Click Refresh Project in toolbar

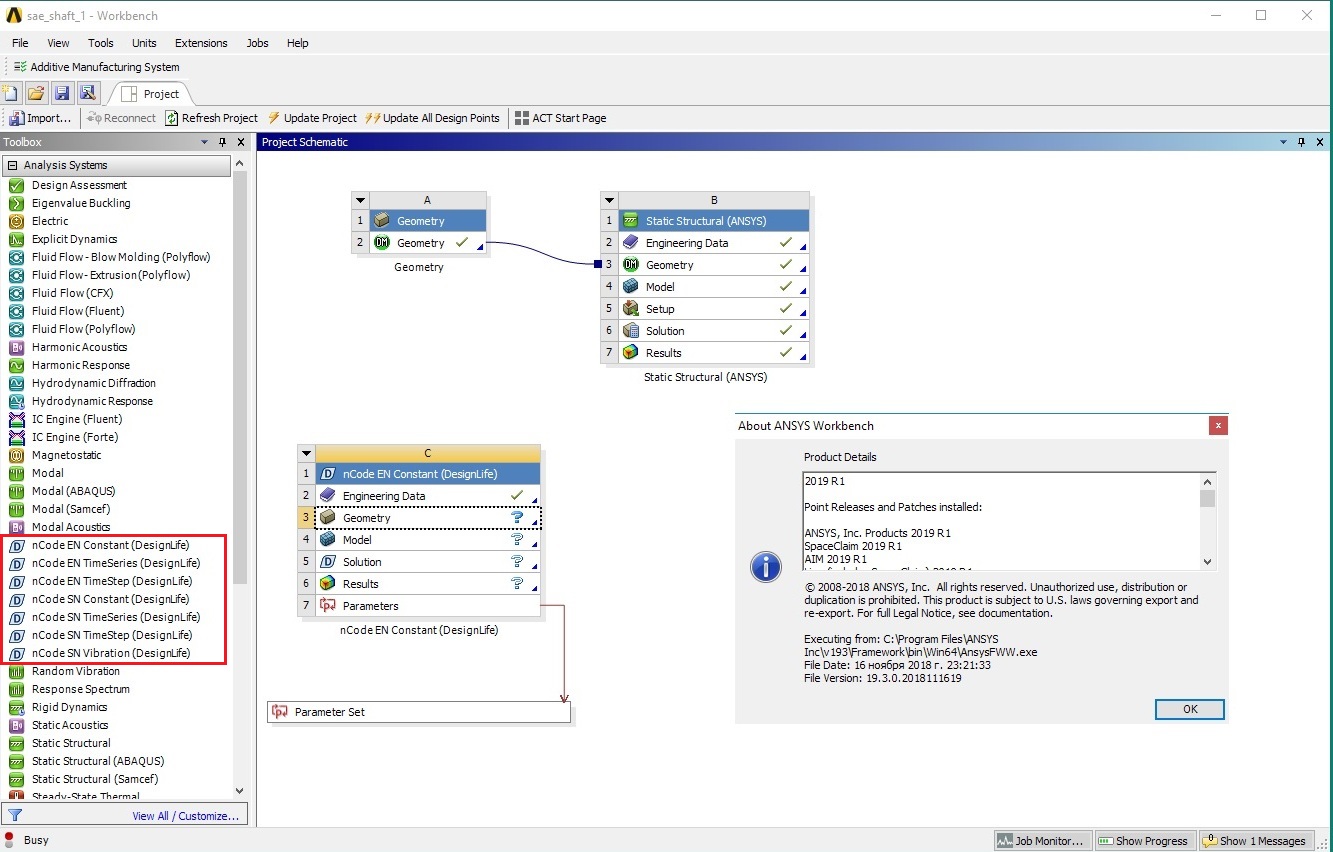pyautogui.click(x=211, y=118)
